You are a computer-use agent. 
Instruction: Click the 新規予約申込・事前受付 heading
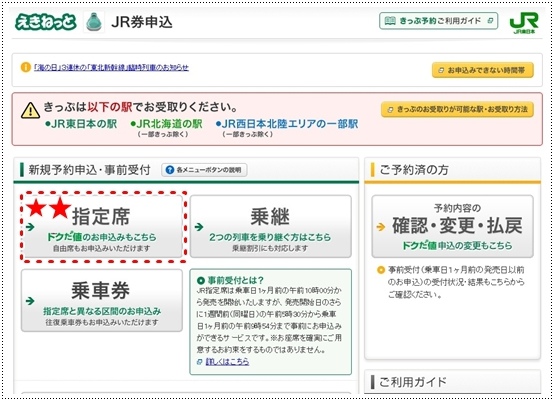point(89,170)
